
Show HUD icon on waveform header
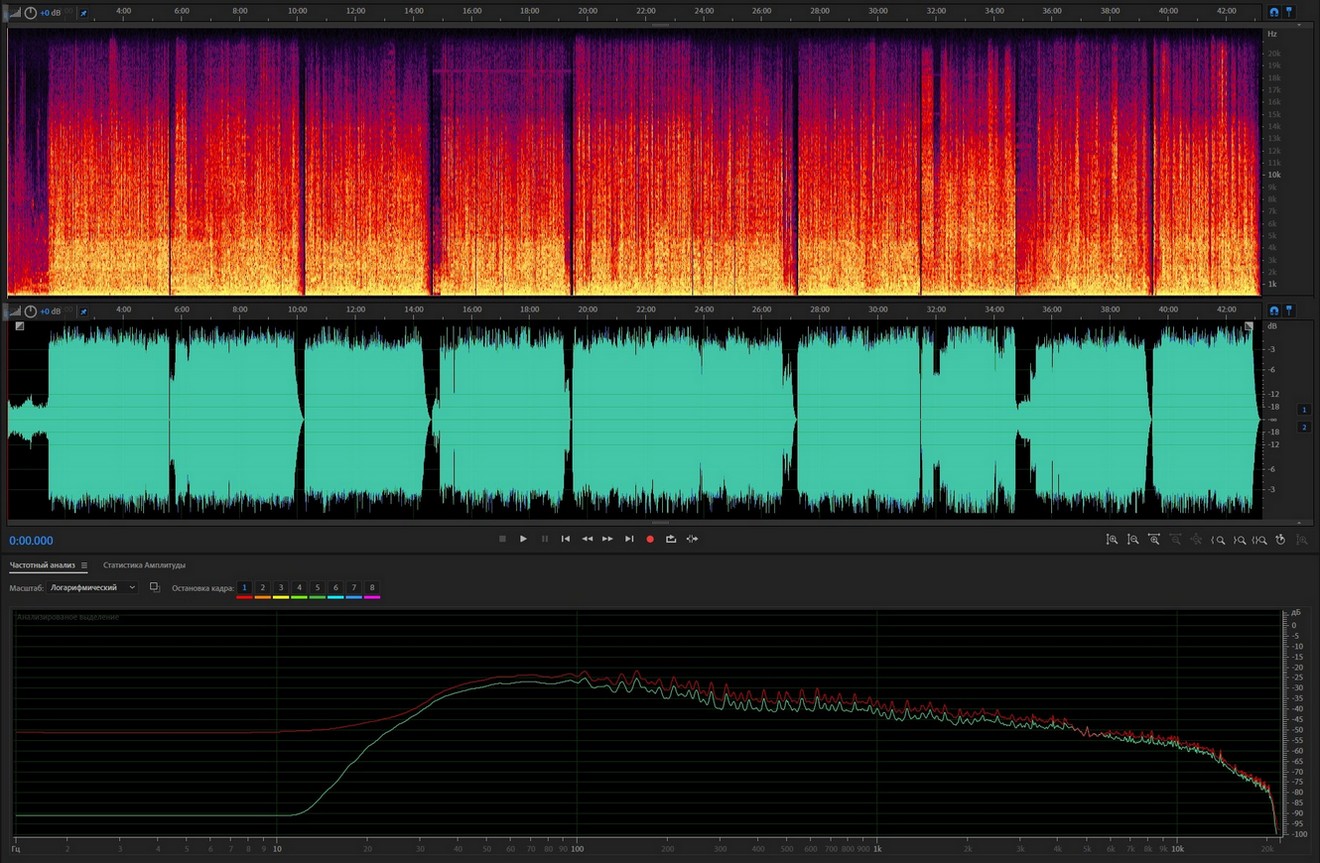tap(15, 311)
